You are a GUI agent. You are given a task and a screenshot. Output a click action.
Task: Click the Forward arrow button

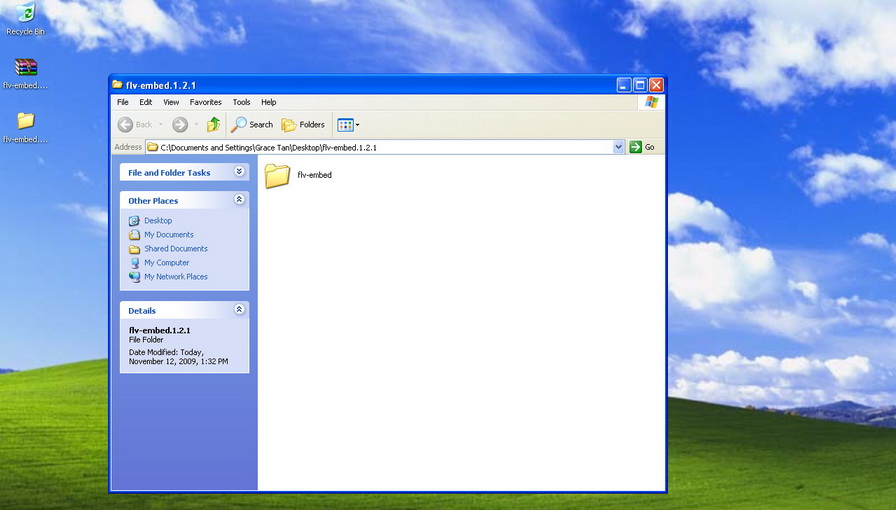(180, 125)
